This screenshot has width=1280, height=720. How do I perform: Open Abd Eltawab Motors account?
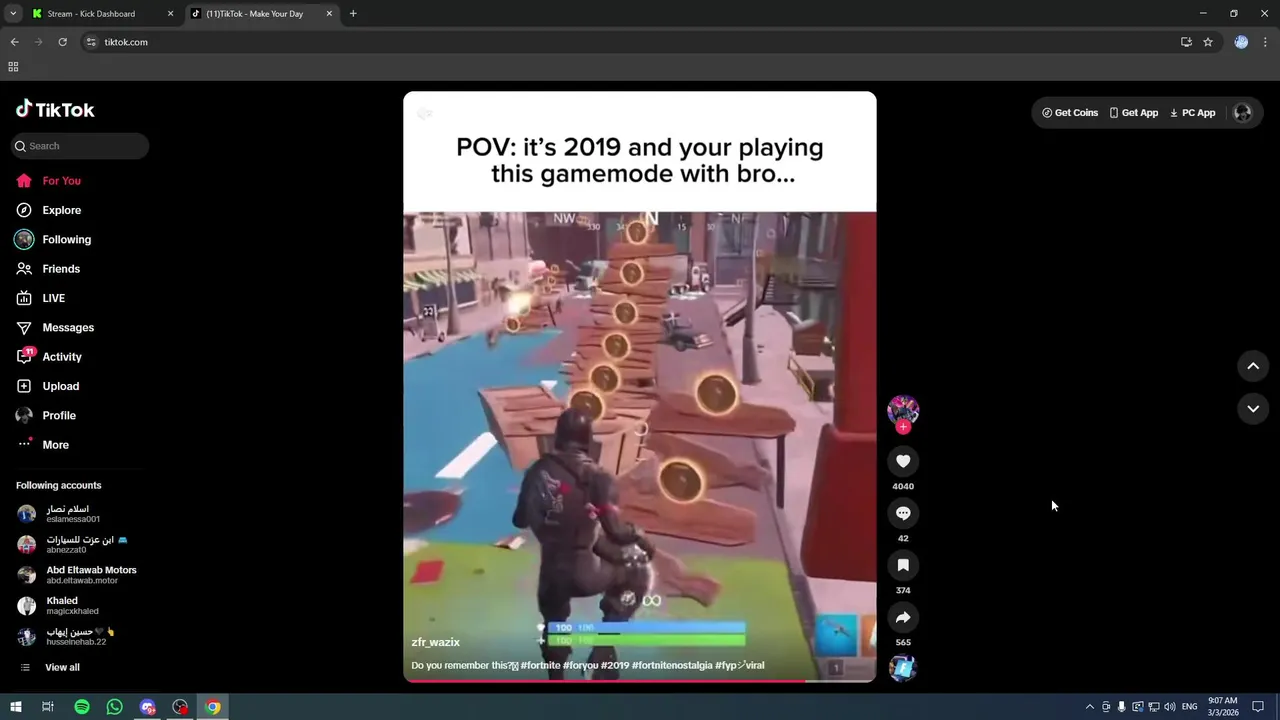(x=76, y=575)
